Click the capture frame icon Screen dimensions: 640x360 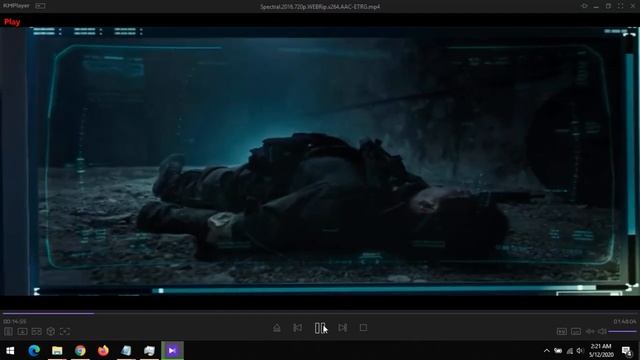pos(64,331)
